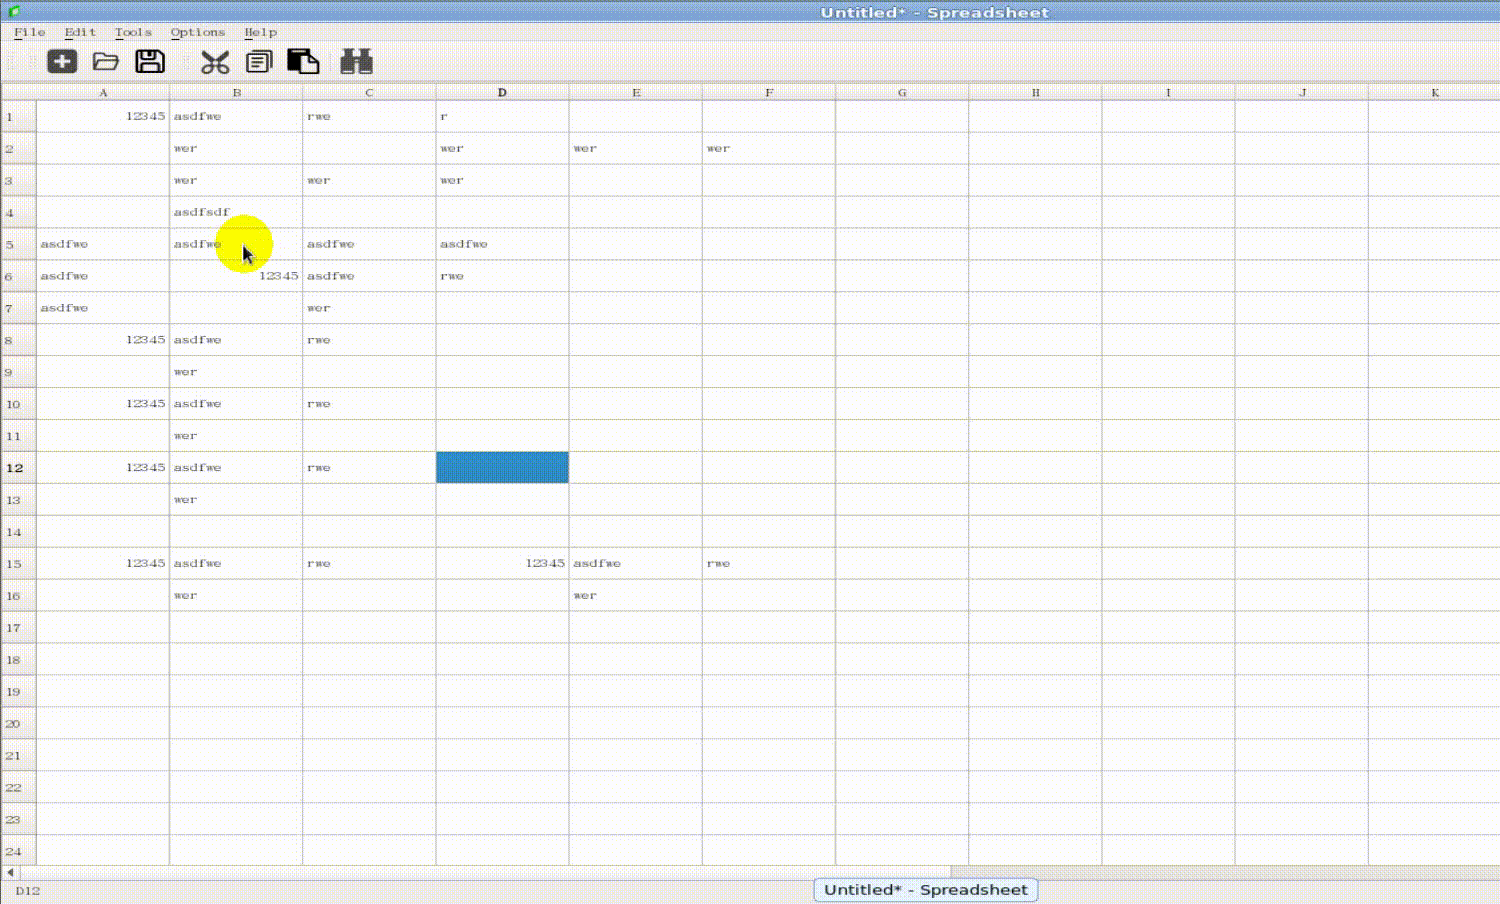Screen dimensions: 1500x904
Task: Select the highlighted cell D12
Action: coord(501,467)
